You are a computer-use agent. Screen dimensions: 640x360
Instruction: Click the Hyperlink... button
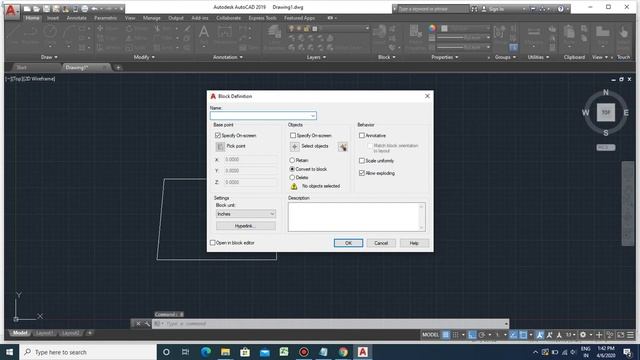coord(246,226)
